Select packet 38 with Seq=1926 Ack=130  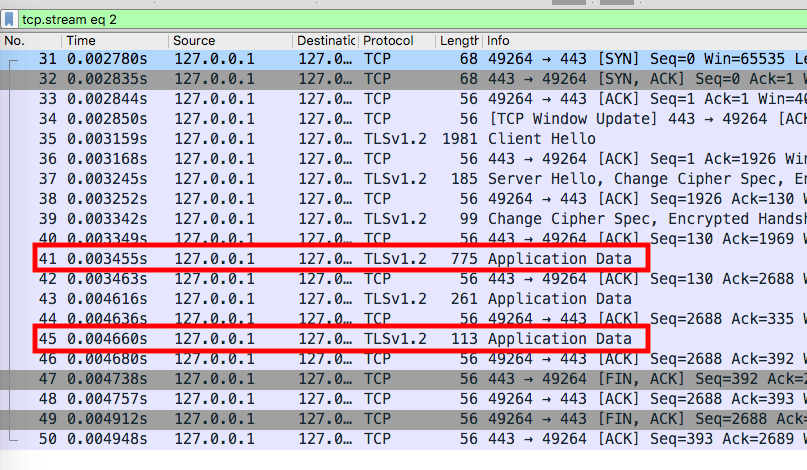point(404,199)
